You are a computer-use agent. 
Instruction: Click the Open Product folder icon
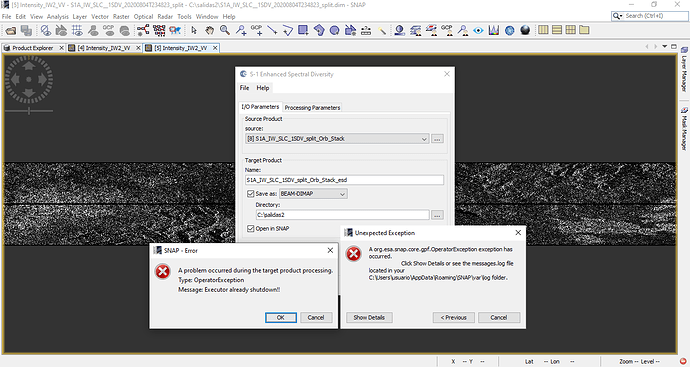11,30
